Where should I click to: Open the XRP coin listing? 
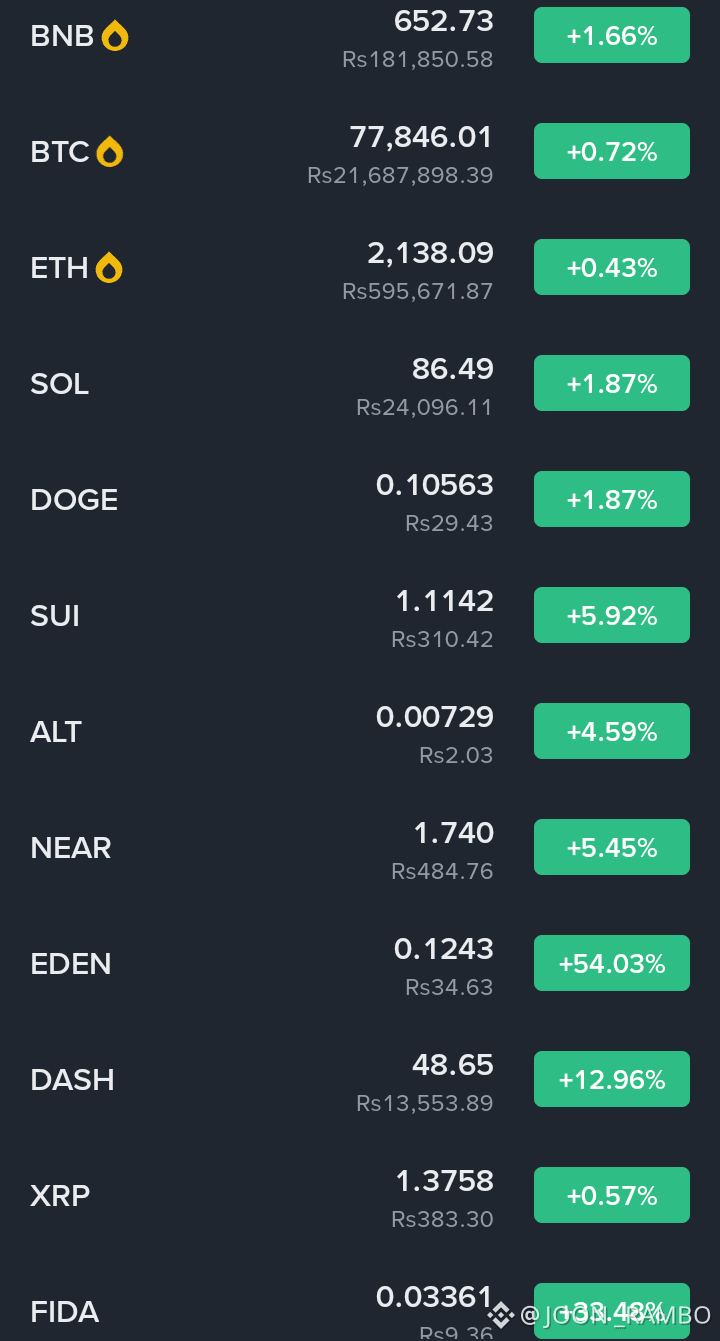[x=360, y=1196]
